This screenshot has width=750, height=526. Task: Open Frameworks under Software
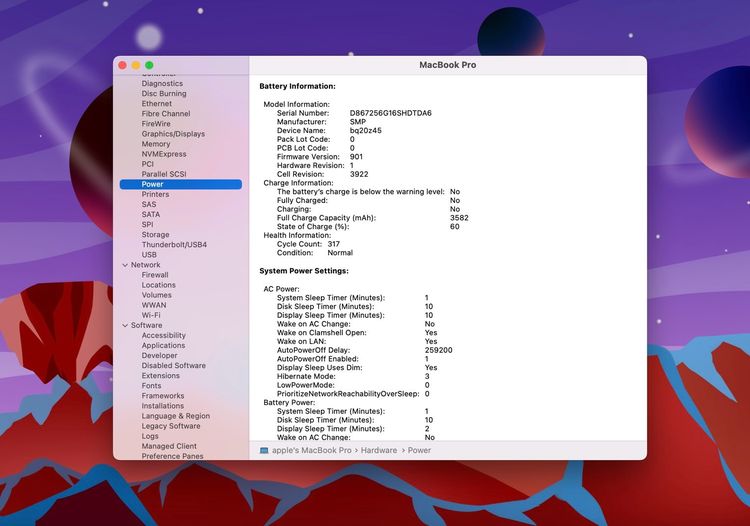(x=163, y=395)
